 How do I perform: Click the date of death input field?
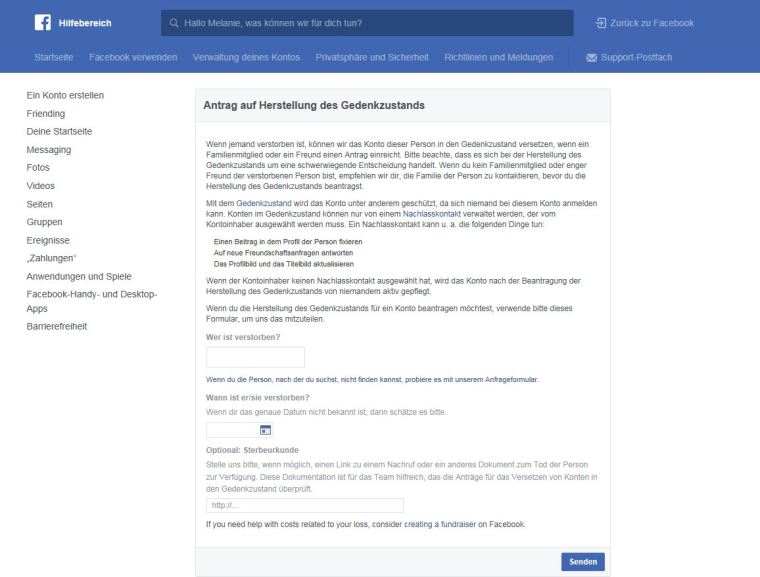233,430
